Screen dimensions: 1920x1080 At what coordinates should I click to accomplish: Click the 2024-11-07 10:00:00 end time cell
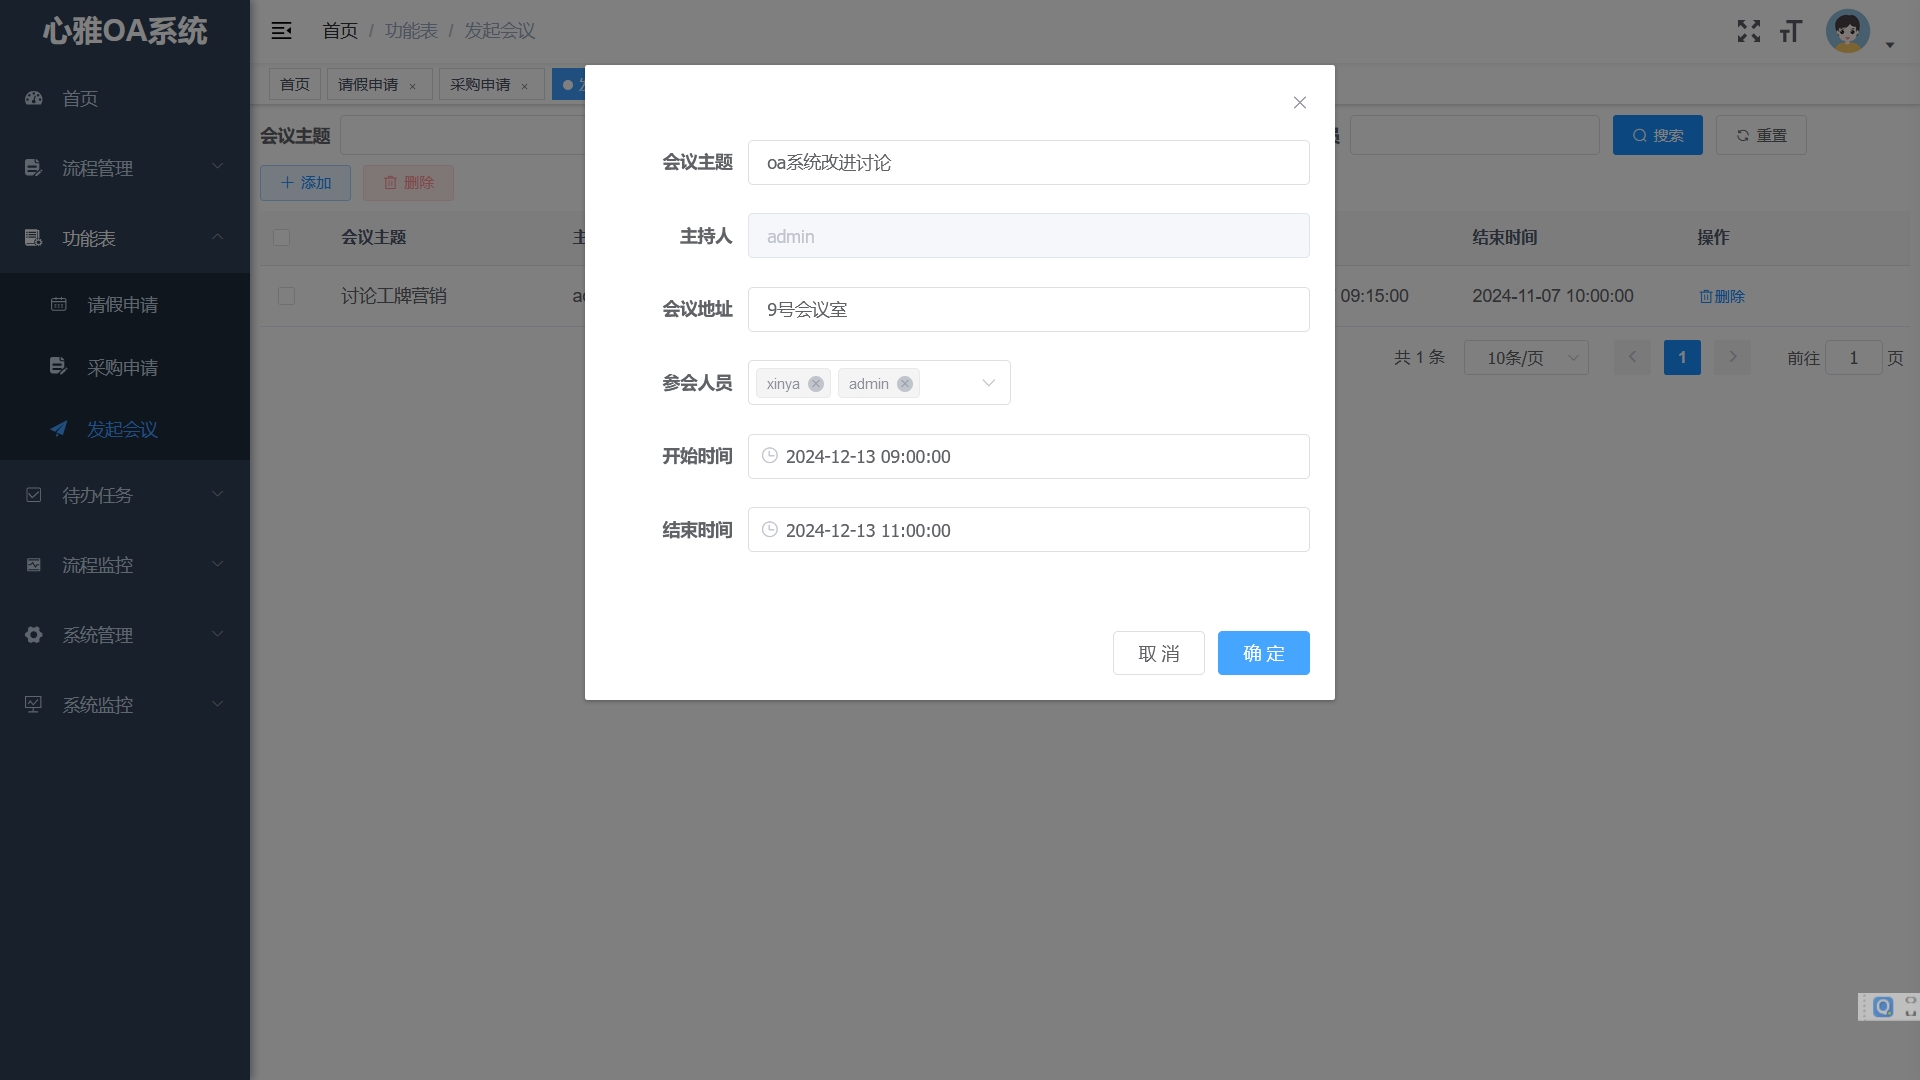[x=1553, y=296]
